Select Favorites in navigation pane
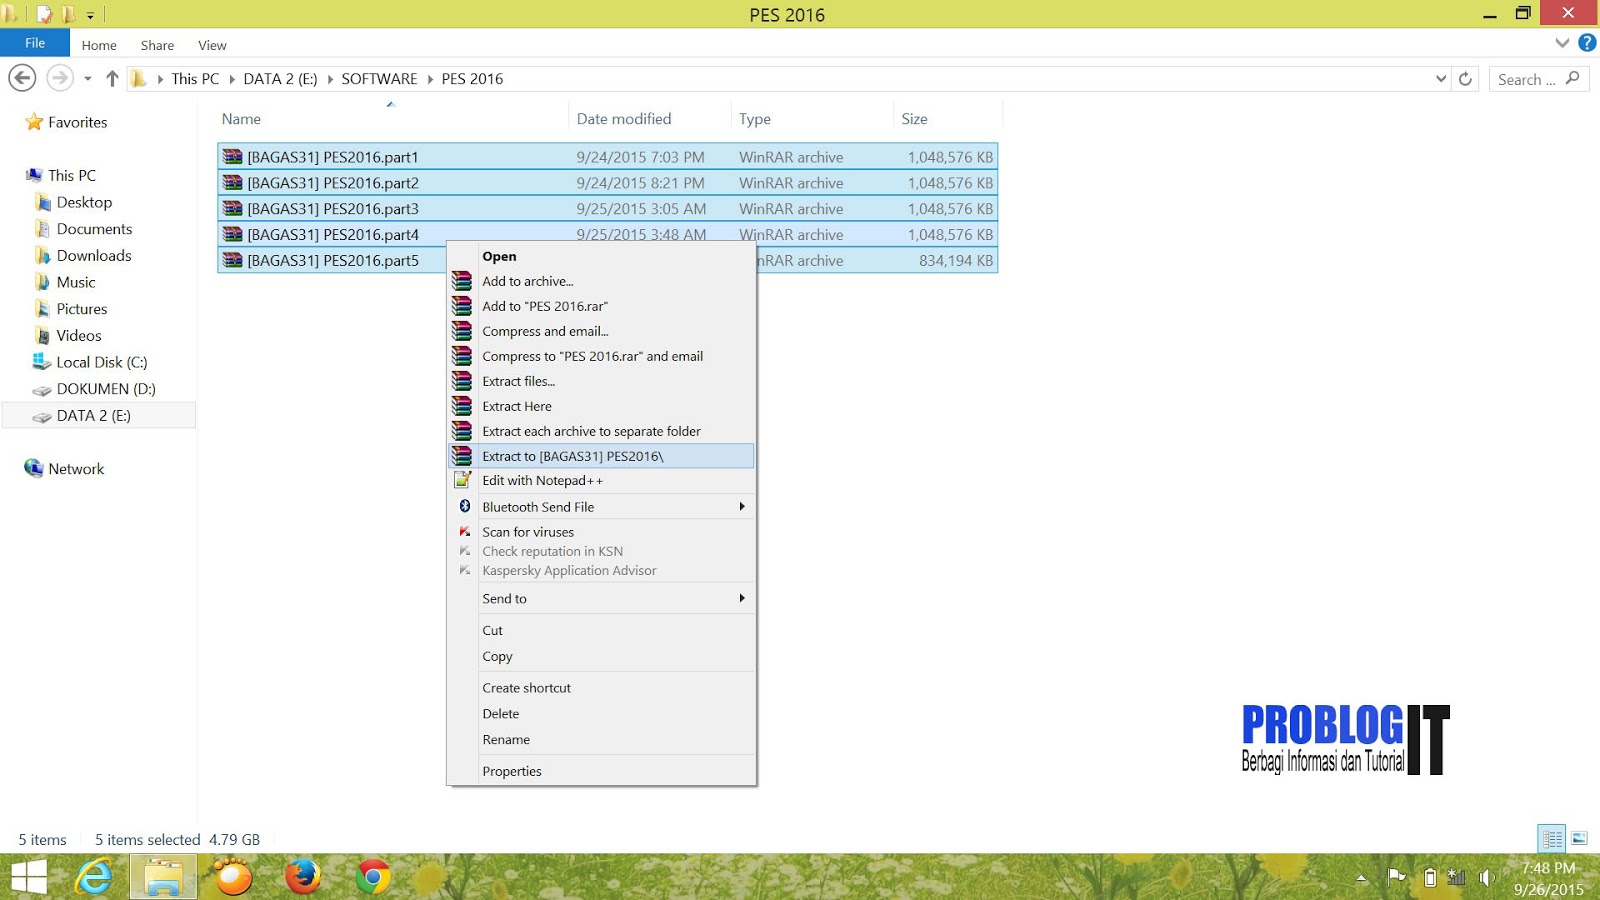The image size is (1600, 900). pyautogui.click(x=77, y=122)
